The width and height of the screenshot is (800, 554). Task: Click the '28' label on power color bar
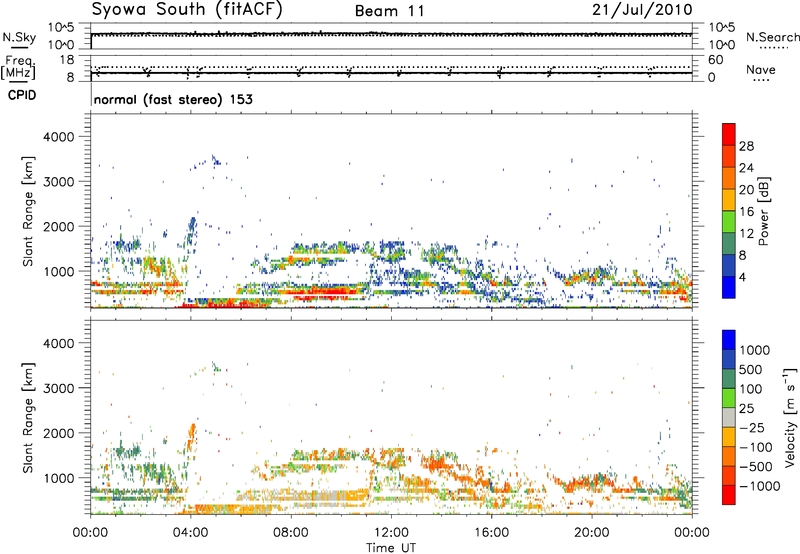pos(746,146)
